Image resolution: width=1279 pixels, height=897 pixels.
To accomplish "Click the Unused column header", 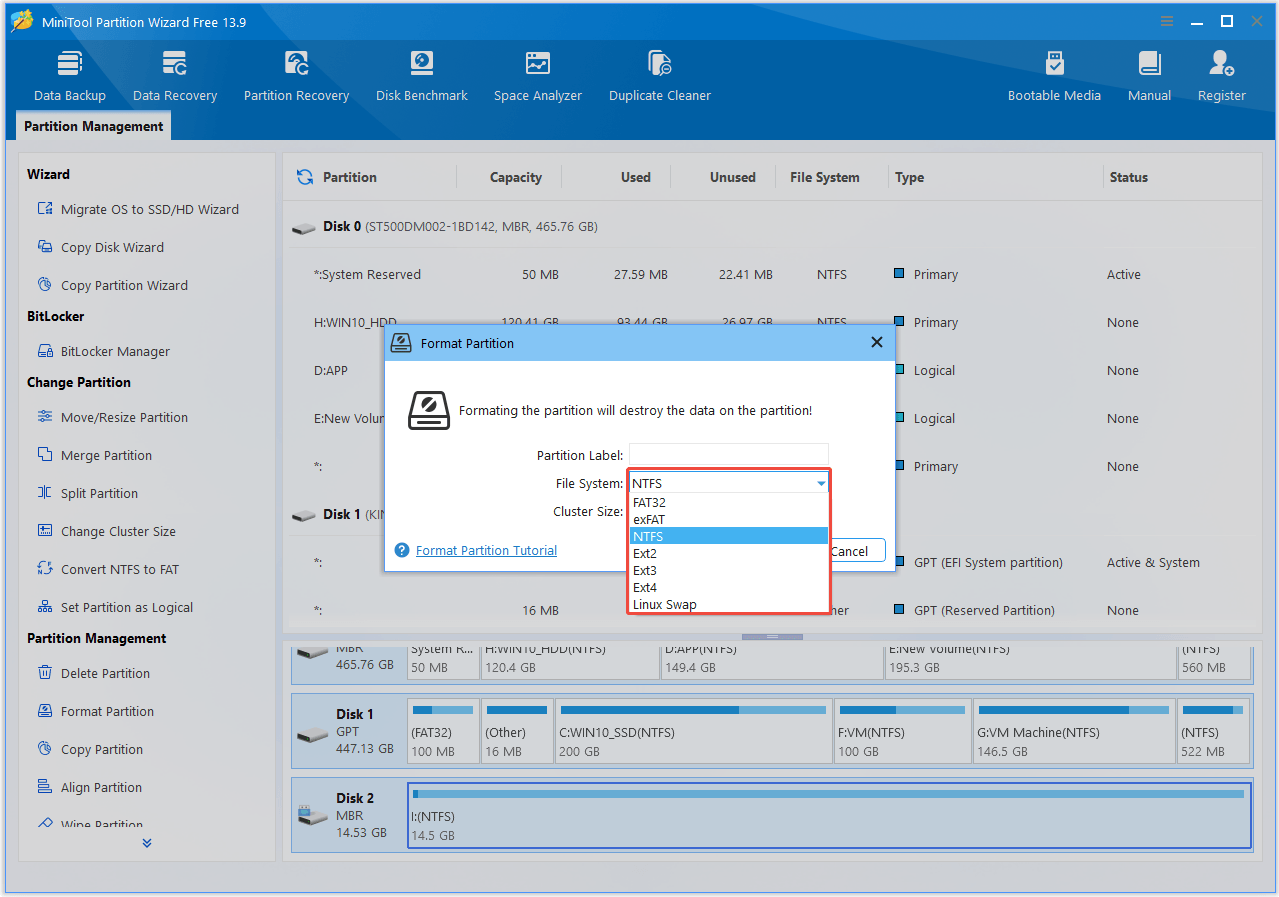I will click(x=732, y=177).
